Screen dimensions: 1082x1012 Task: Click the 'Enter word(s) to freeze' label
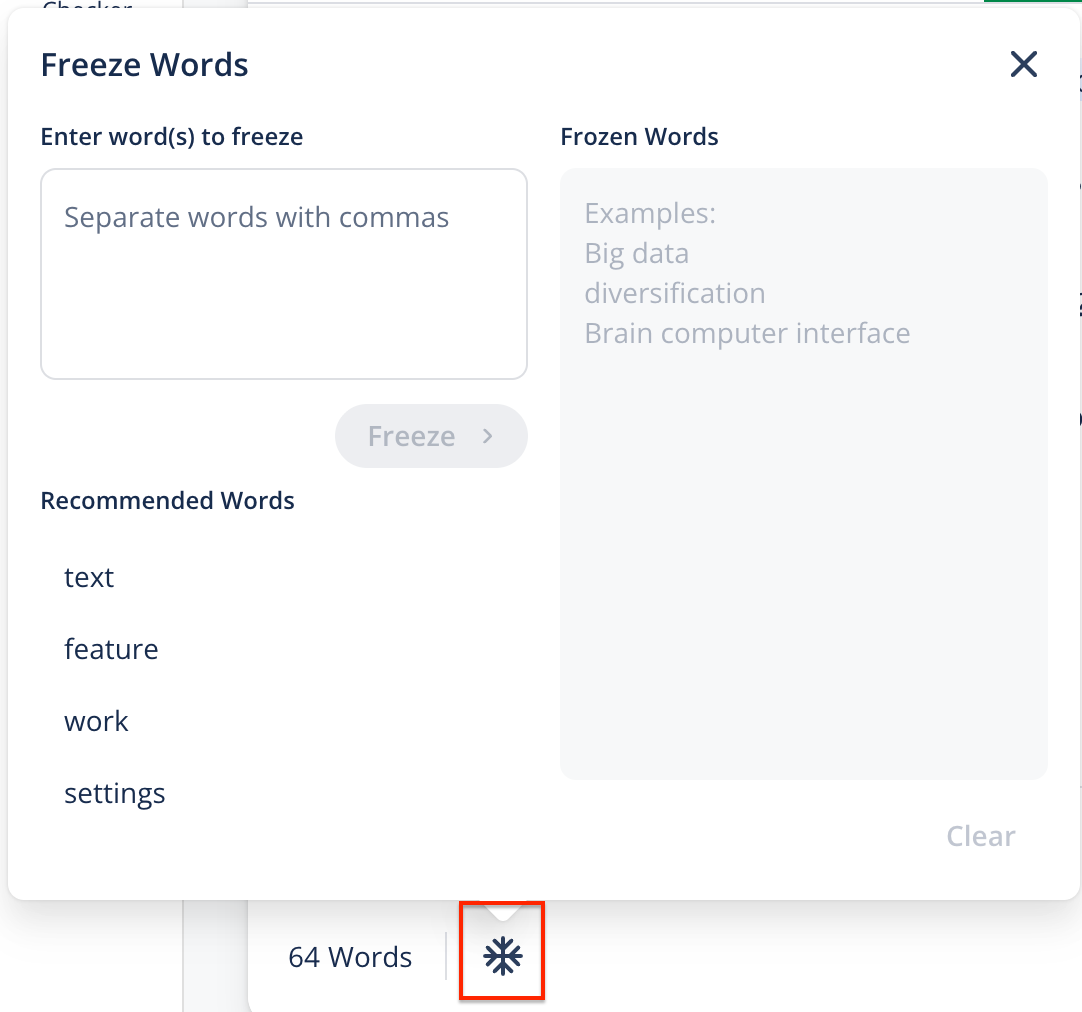[x=172, y=136]
